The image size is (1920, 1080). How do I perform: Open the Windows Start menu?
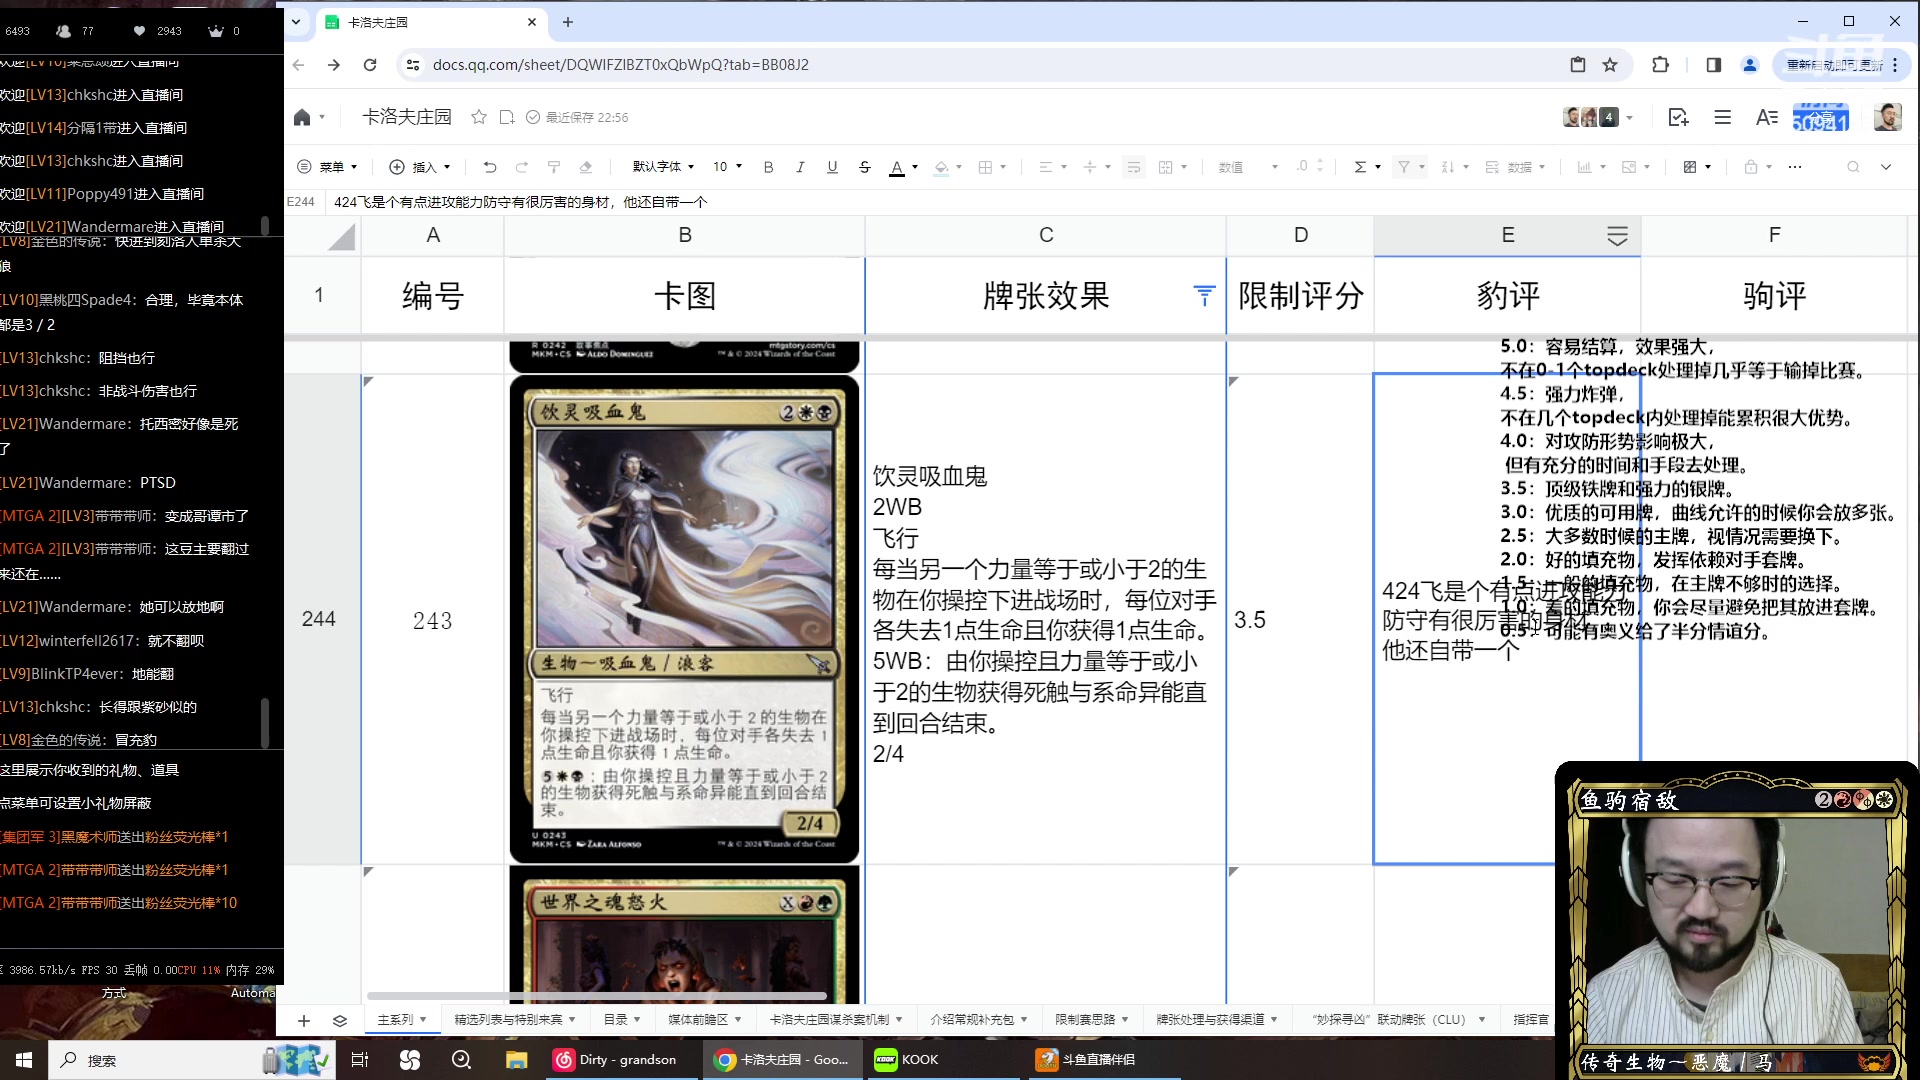tap(24, 1060)
